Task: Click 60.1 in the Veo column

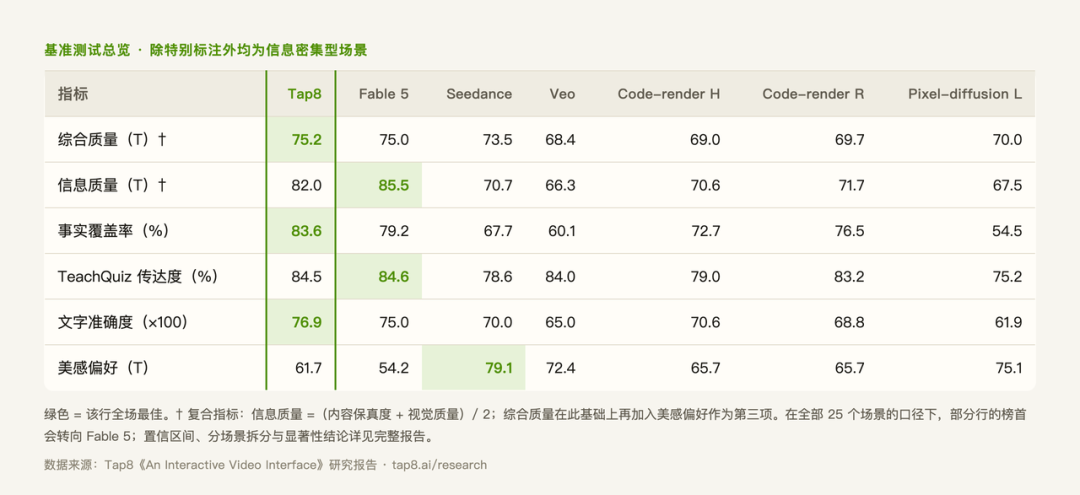Action: pyautogui.click(x=562, y=231)
